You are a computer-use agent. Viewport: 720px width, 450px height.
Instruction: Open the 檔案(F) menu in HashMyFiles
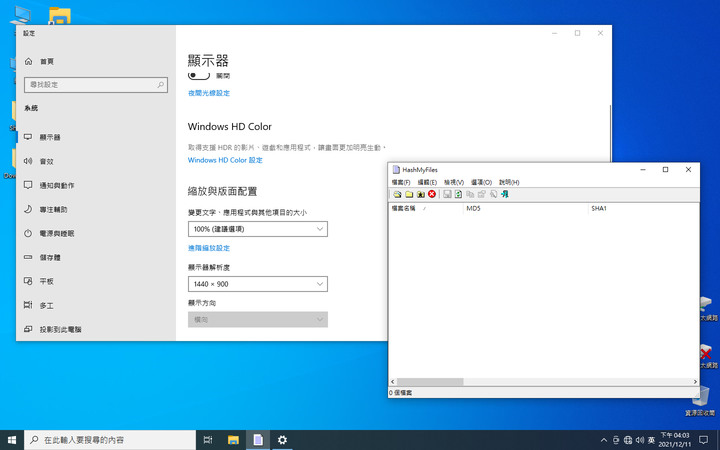click(x=400, y=182)
